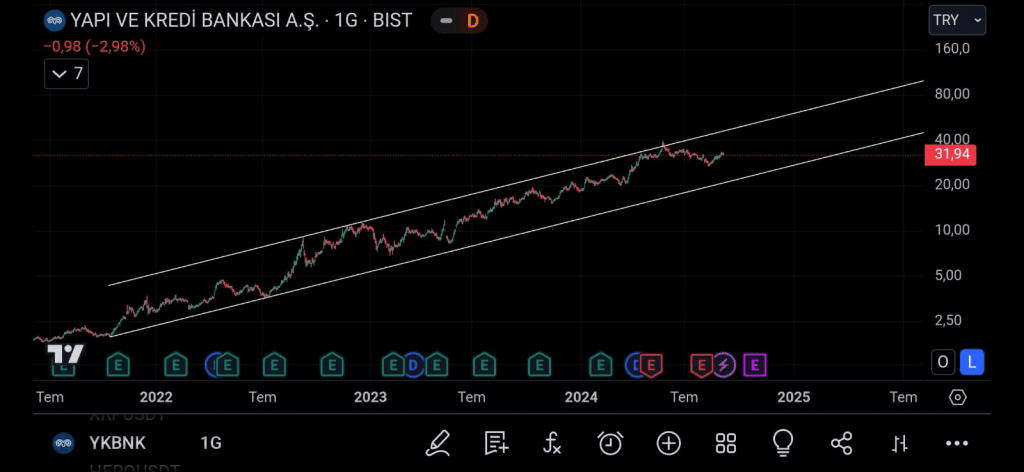This screenshot has width=1024, height=472.
Task: Tap the red 31,94 current price label
Action: pyautogui.click(x=951, y=155)
